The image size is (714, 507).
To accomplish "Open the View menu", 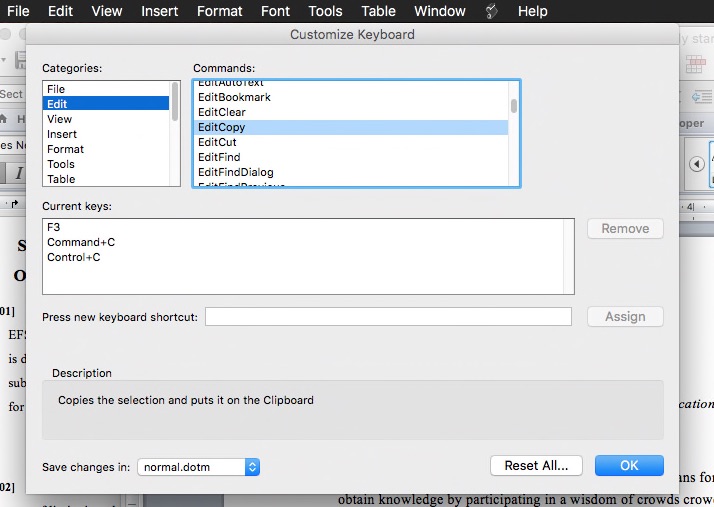I will tap(107, 11).
